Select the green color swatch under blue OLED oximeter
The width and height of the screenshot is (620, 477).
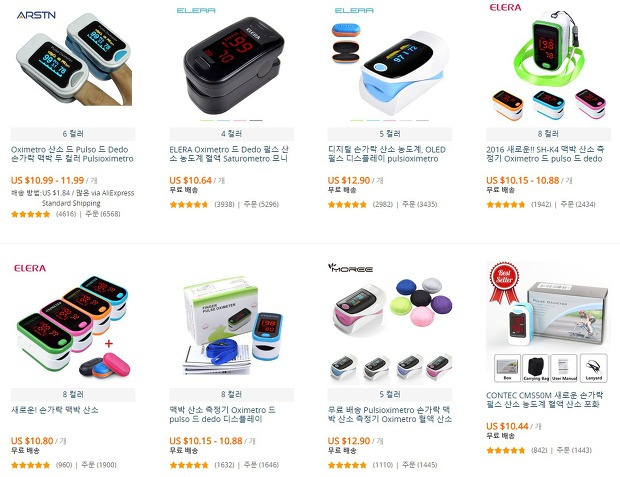coord(357,120)
